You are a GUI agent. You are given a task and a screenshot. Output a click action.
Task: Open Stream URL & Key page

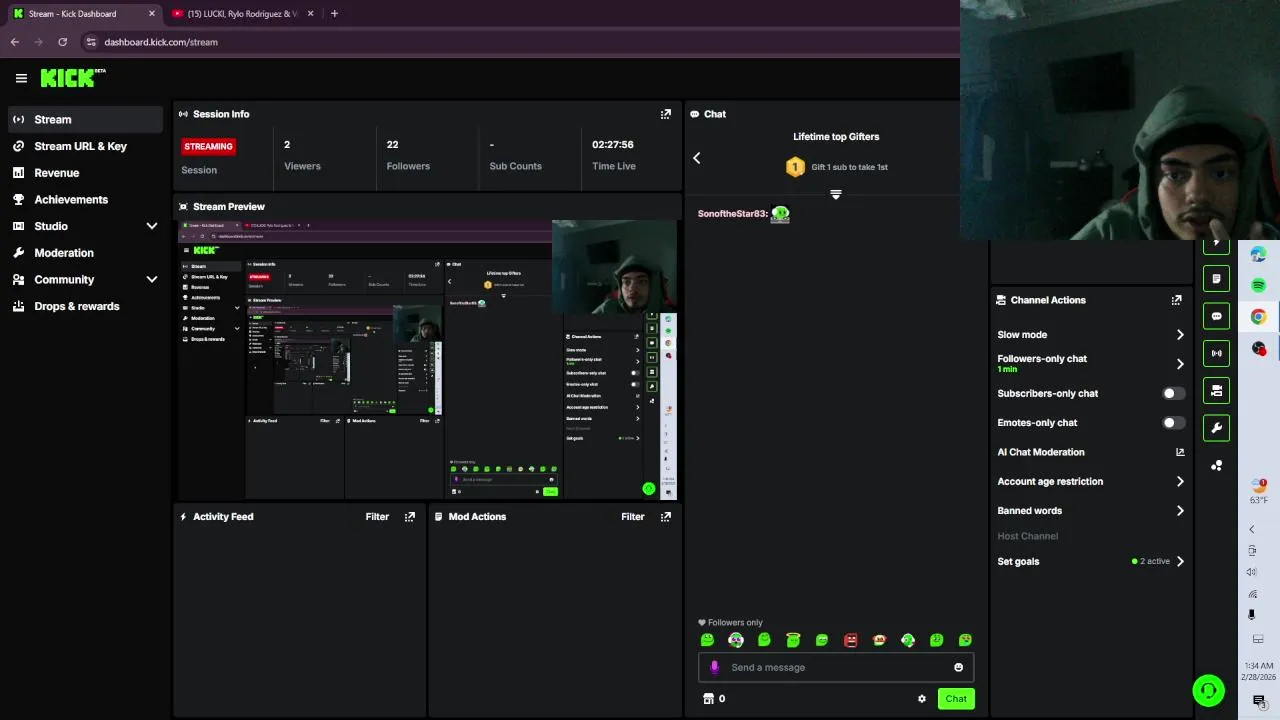pos(85,146)
